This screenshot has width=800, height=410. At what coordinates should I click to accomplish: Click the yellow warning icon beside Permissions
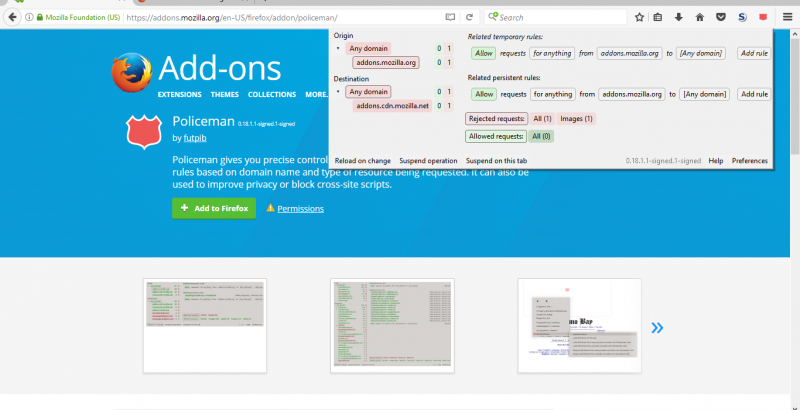[270, 208]
